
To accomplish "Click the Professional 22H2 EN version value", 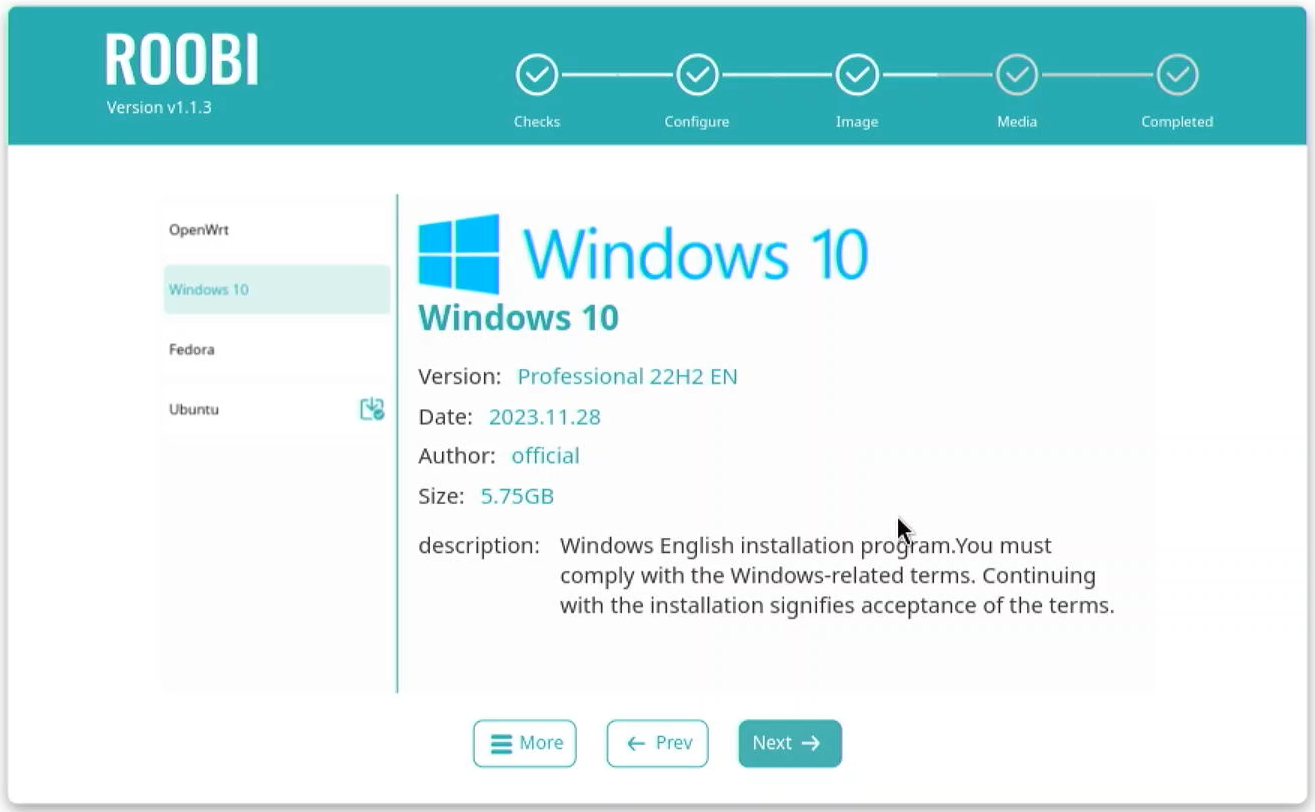I will [627, 377].
